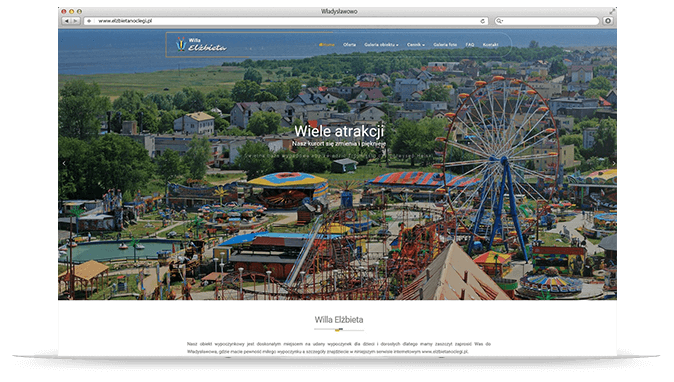Reload the page with the refresh icon
The height and width of the screenshot is (382, 674).
click(x=482, y=21)
